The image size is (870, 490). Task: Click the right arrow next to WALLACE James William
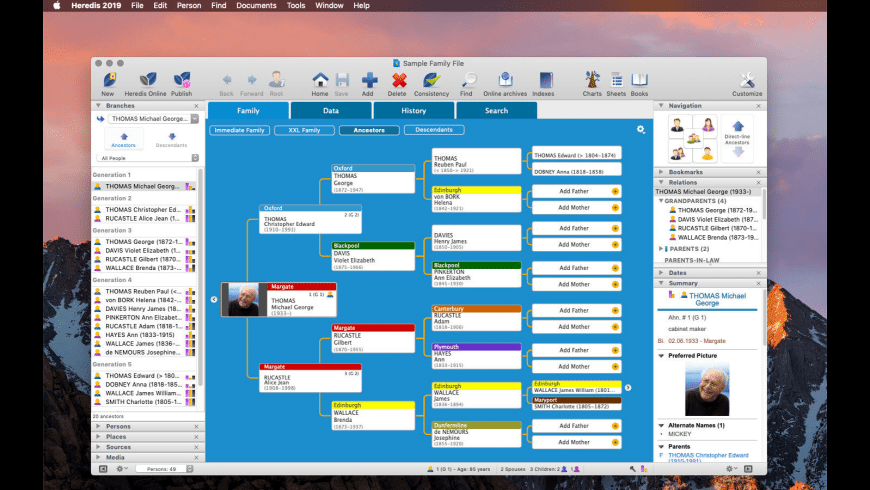point(628,388)
